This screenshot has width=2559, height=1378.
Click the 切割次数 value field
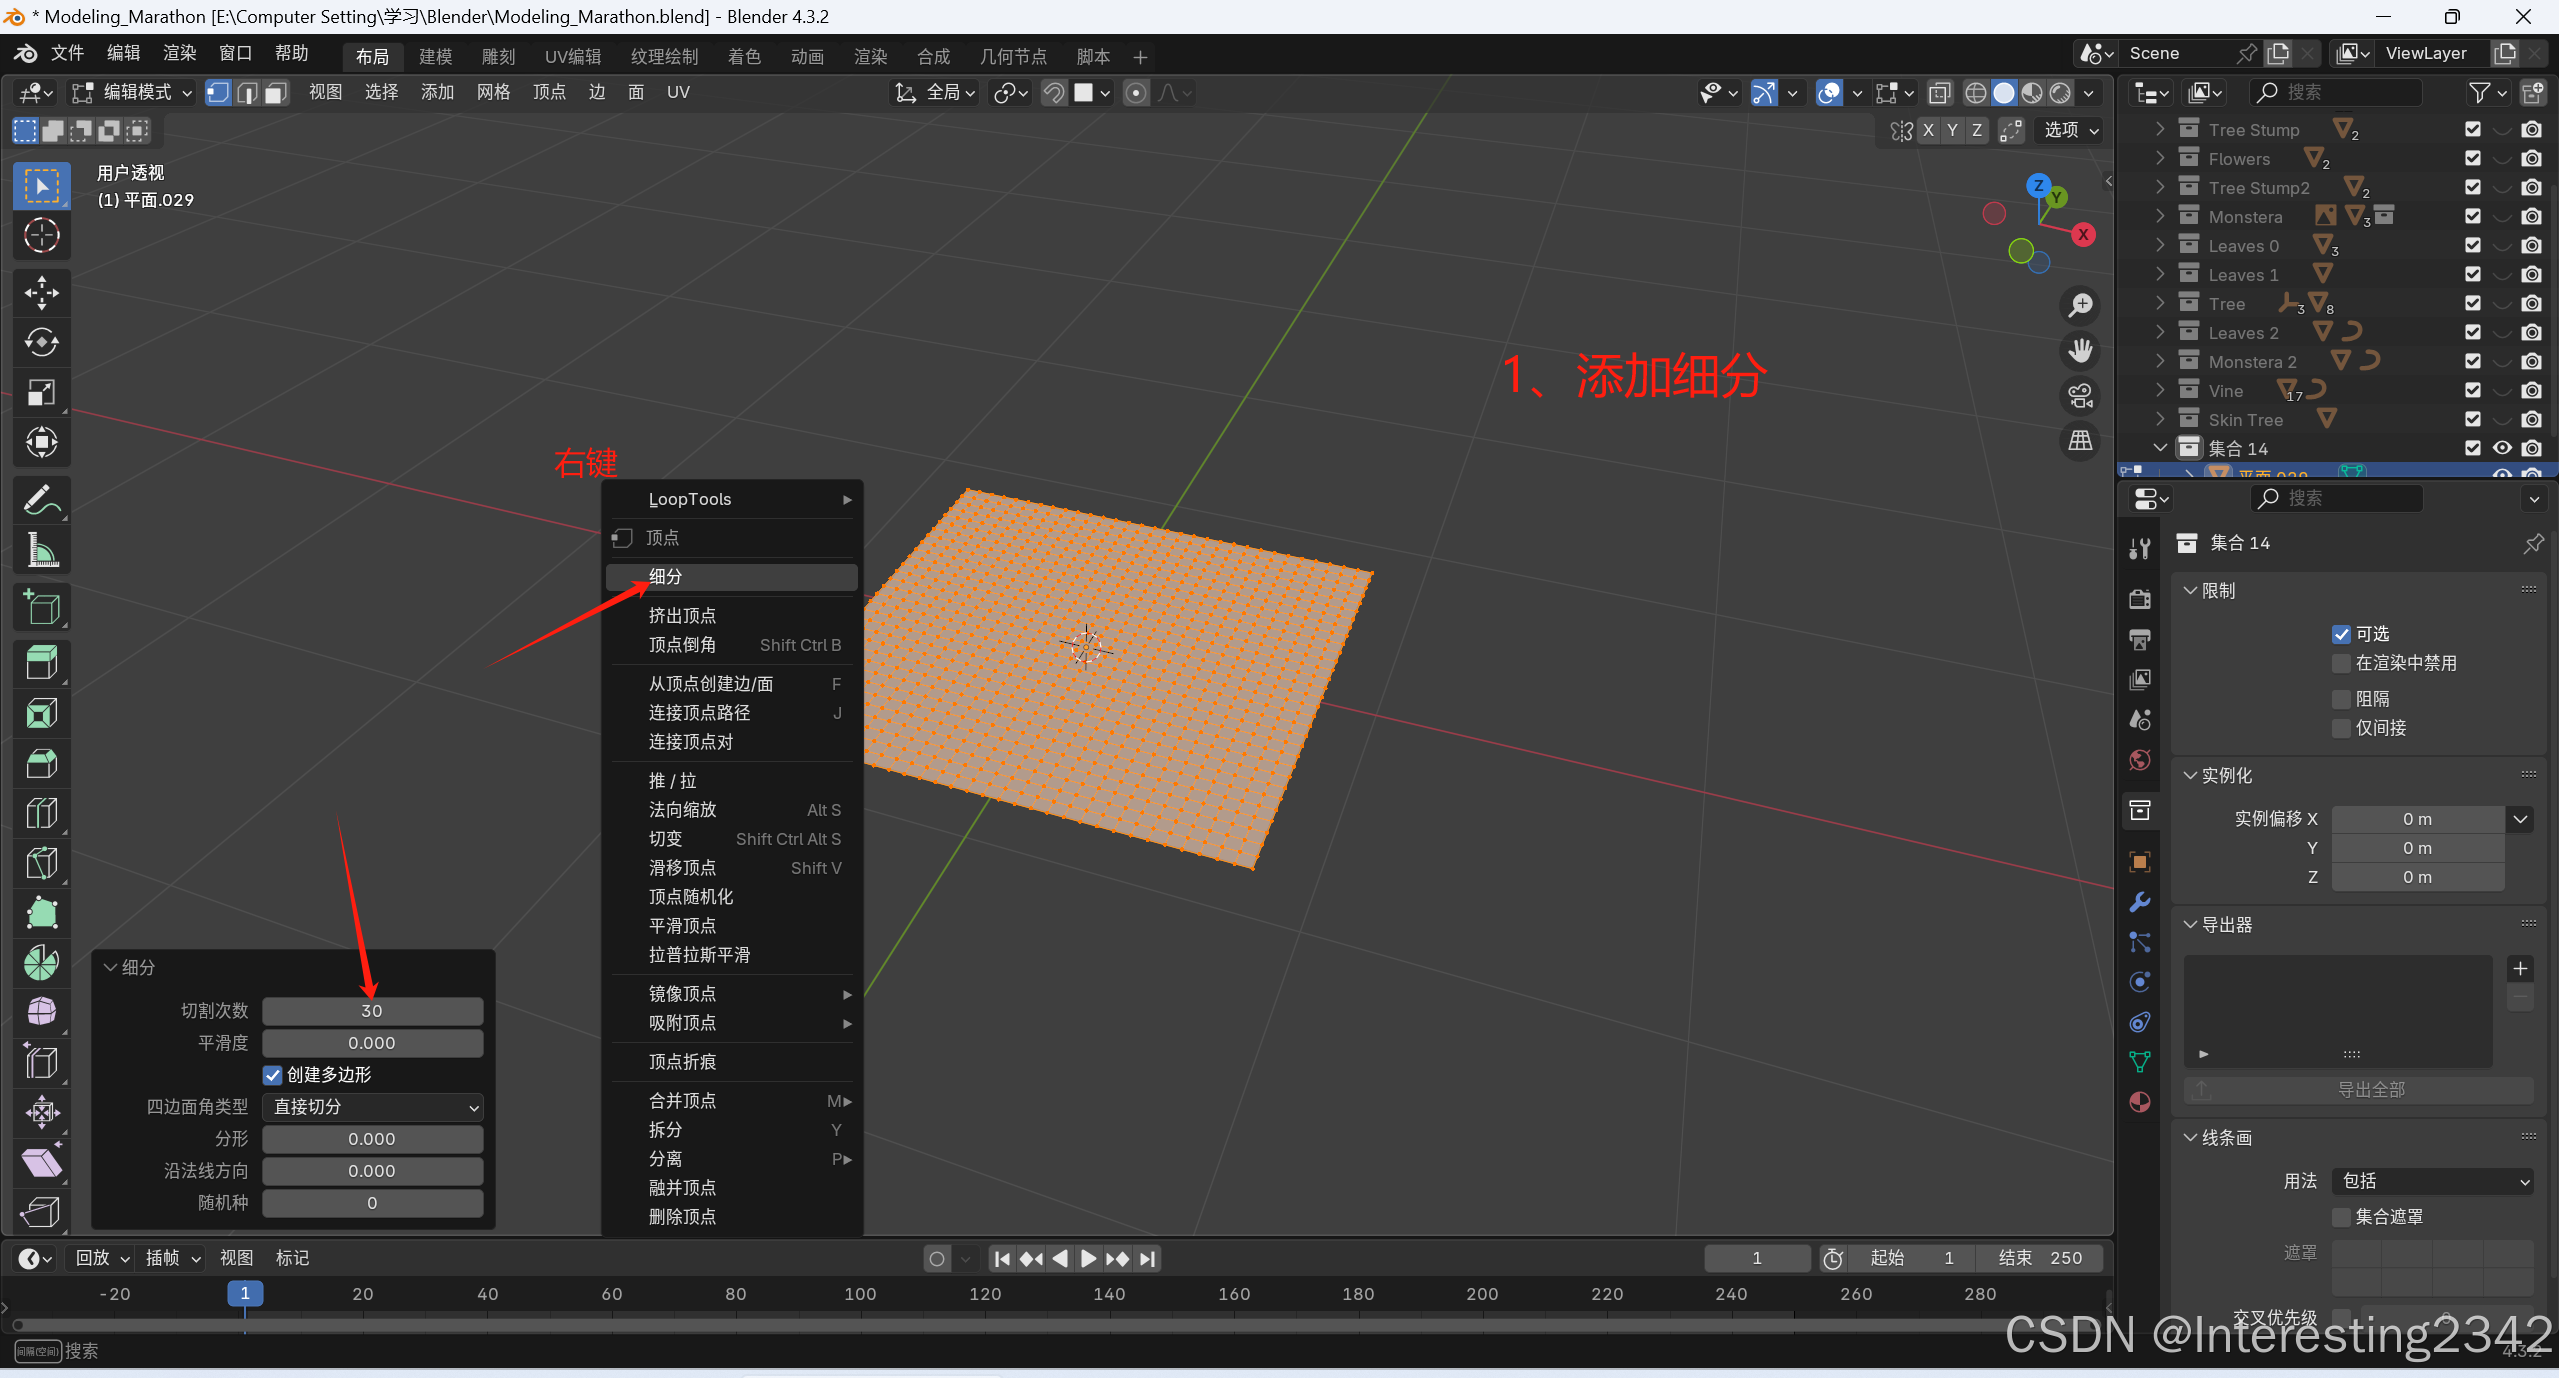[372, 1011]
